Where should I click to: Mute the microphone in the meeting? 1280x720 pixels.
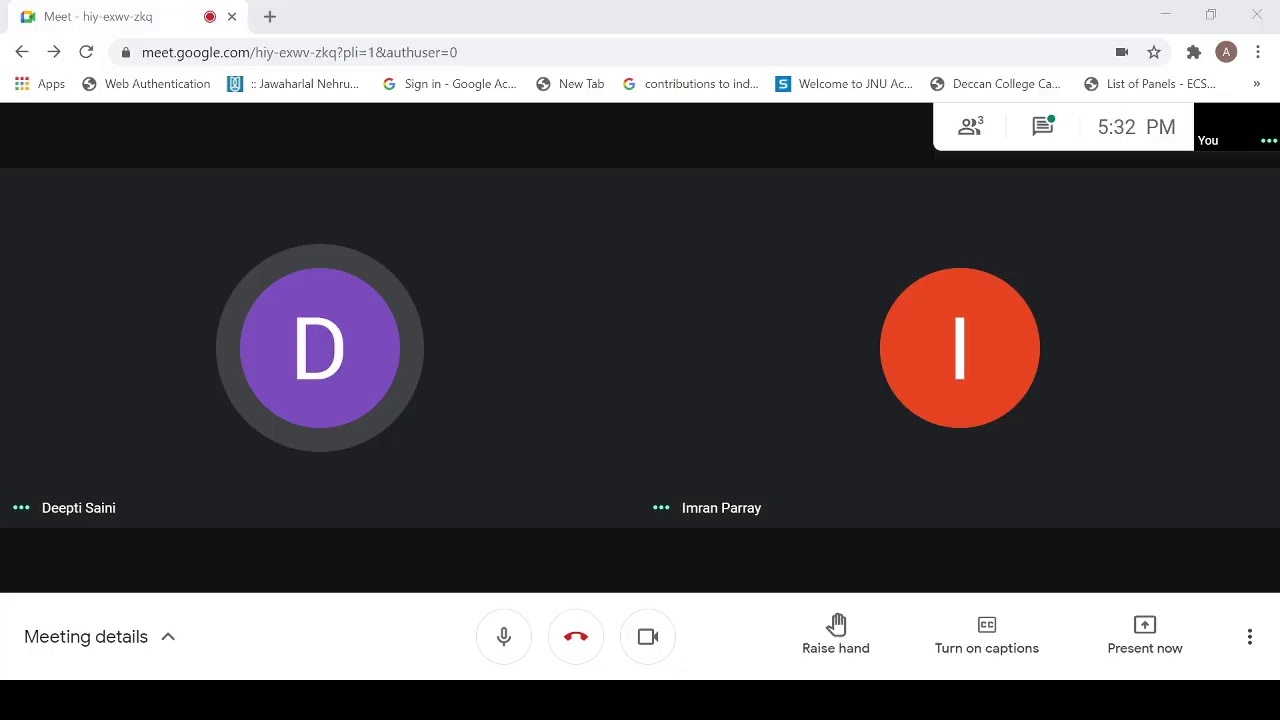[x=504, y=637]
